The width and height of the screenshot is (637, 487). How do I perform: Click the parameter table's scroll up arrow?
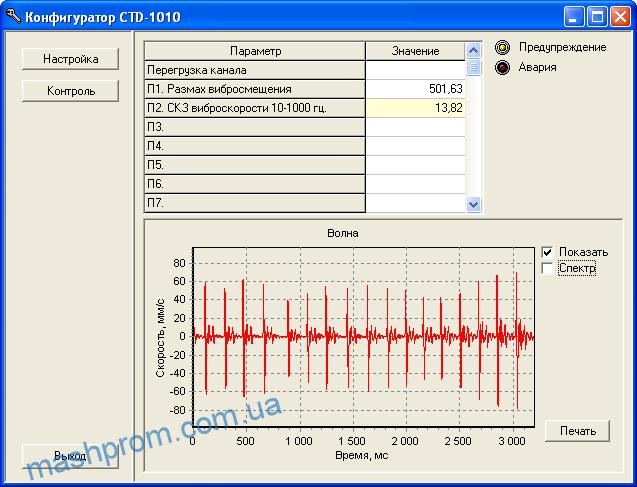474,50
